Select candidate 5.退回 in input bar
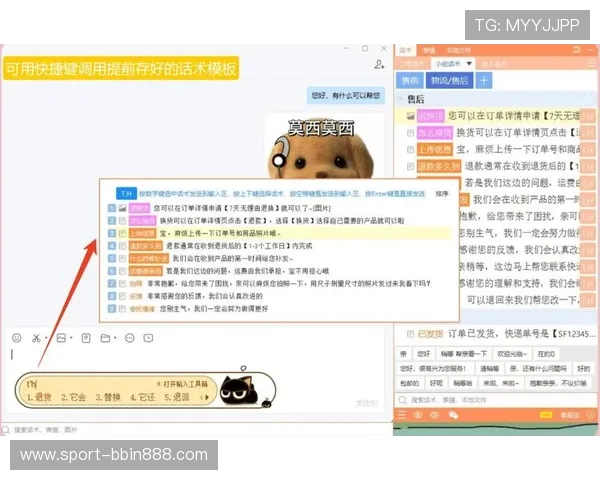This screenshot has width=600, height=480. coord(177,397)
